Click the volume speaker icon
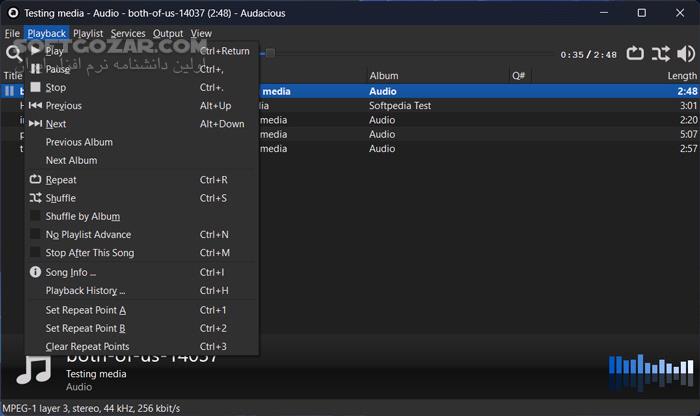 click(x=685, y=54)
